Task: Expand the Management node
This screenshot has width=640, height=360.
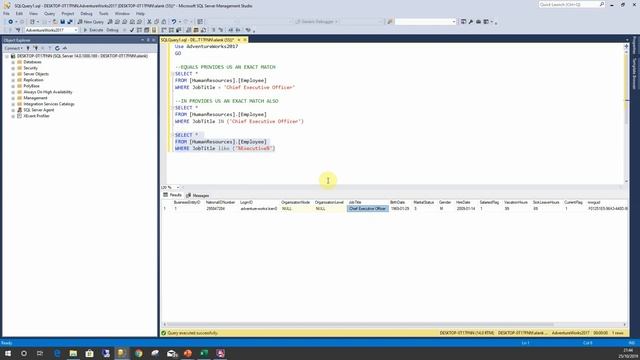Action: coord(13,98)
